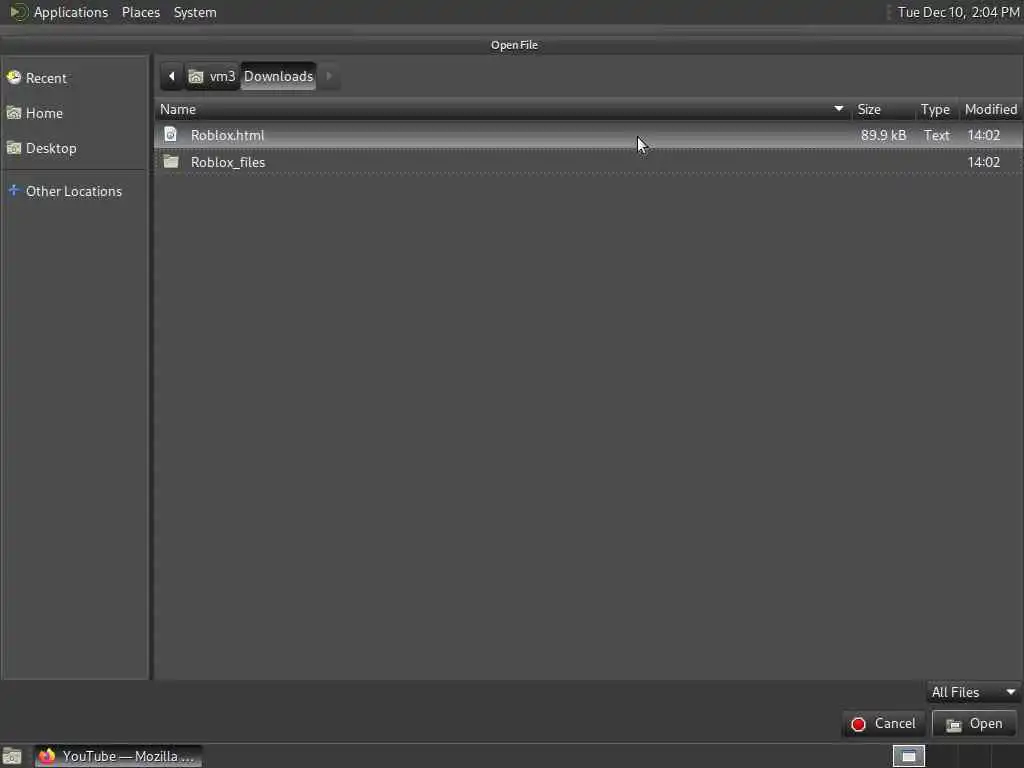Click the Applications menu logo icon
This screenshot has height=768, width=1024.
tap(18, 12)
